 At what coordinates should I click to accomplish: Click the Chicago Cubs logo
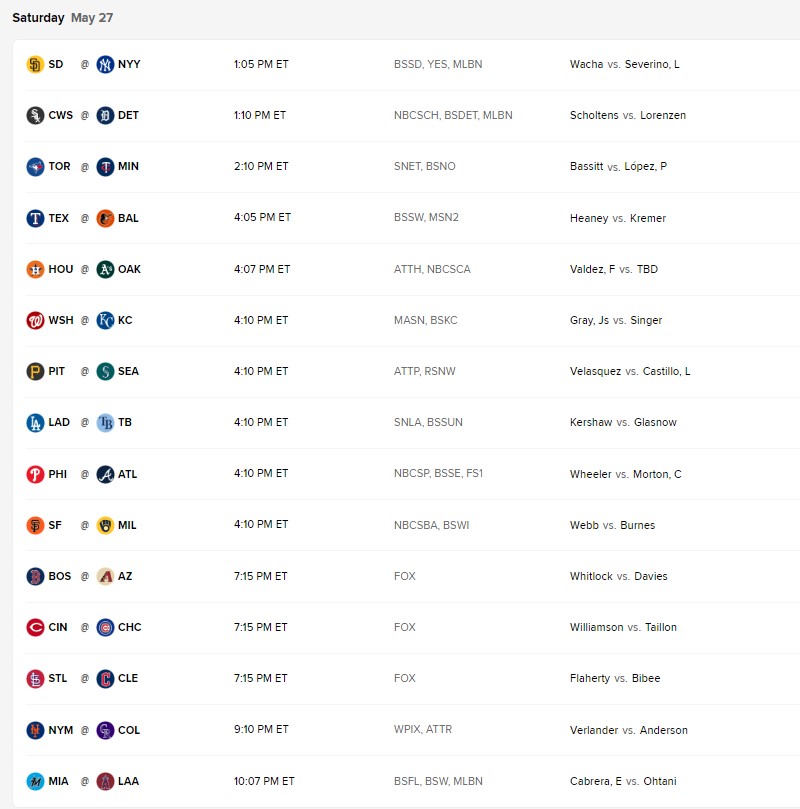(x=104, y=627)
